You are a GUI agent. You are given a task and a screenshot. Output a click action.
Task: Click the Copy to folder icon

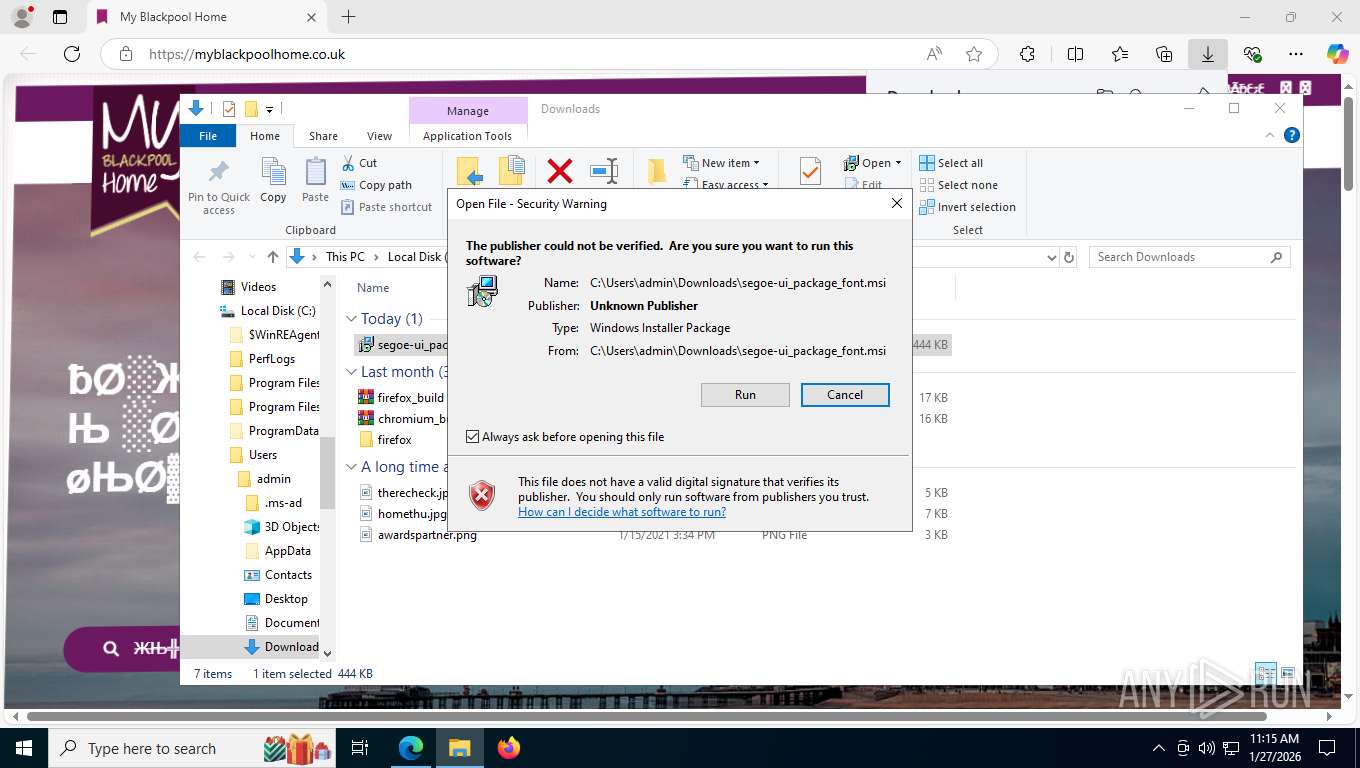(512, 171)
